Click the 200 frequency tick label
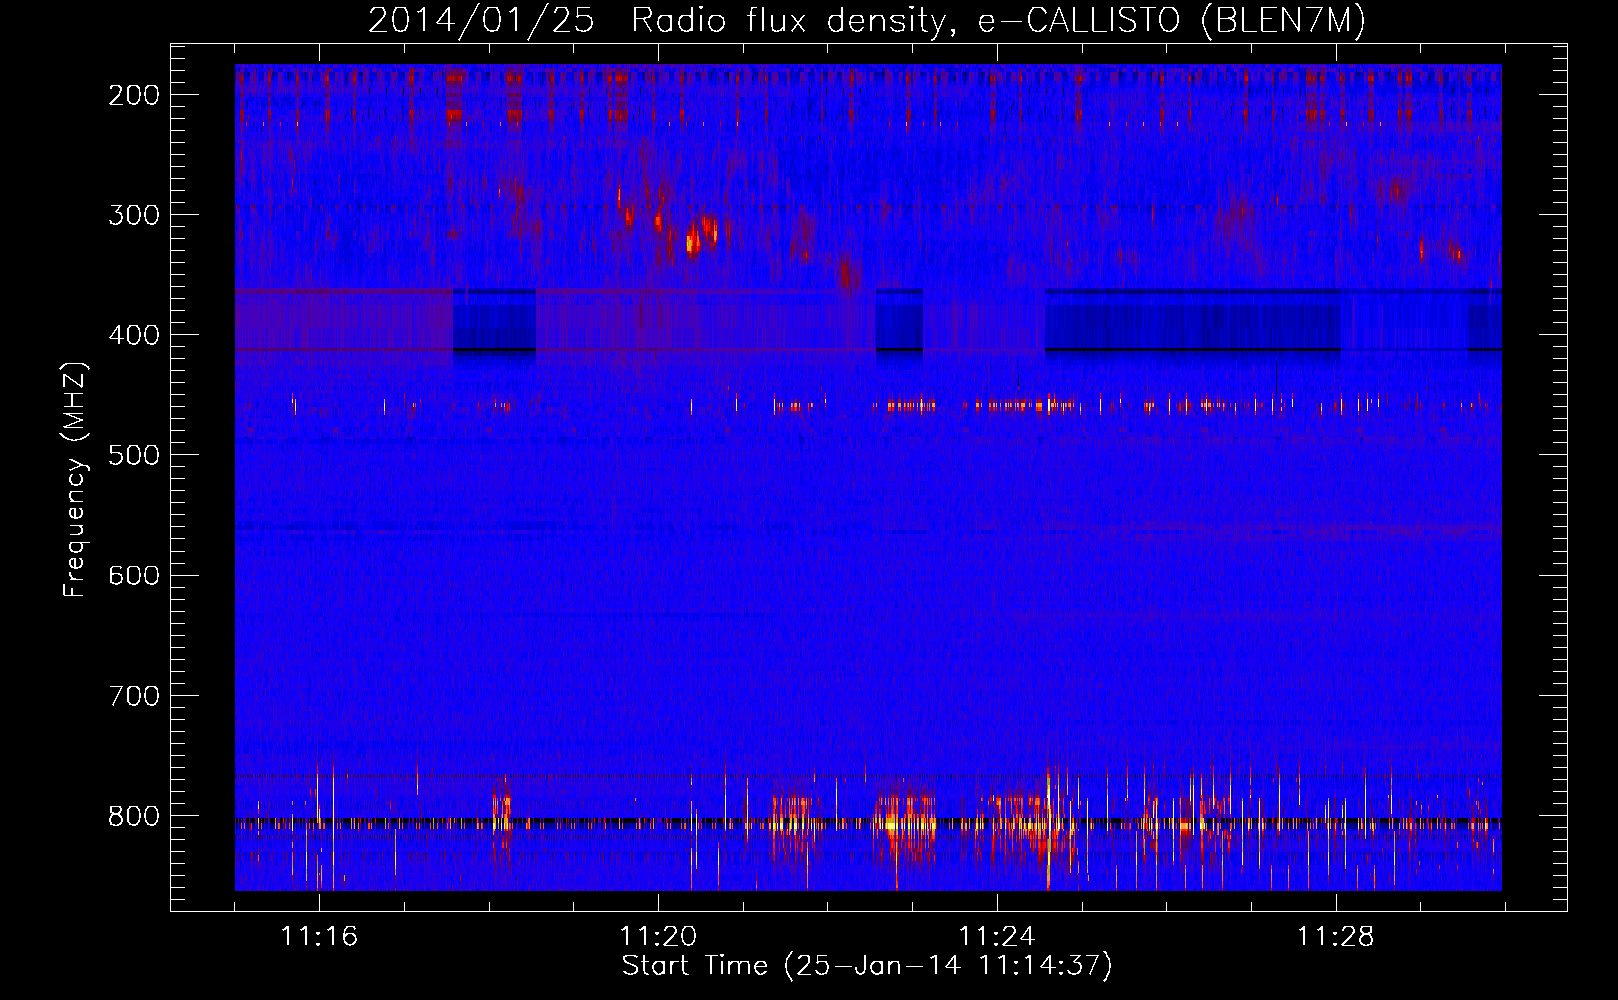Screen dimensions: 1618x1000 (134, 95)
